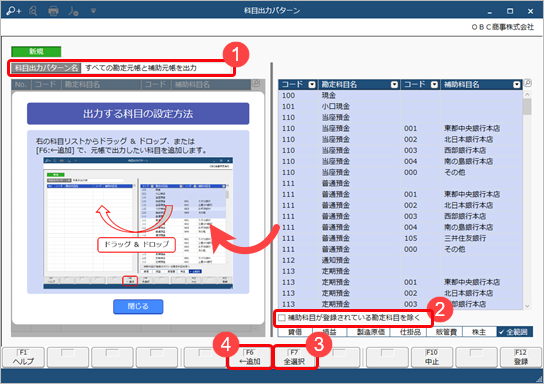
Task: Click the 出力する科目の設定方法 heading banner
Action: pyautogui.click(x=138, y=113)
